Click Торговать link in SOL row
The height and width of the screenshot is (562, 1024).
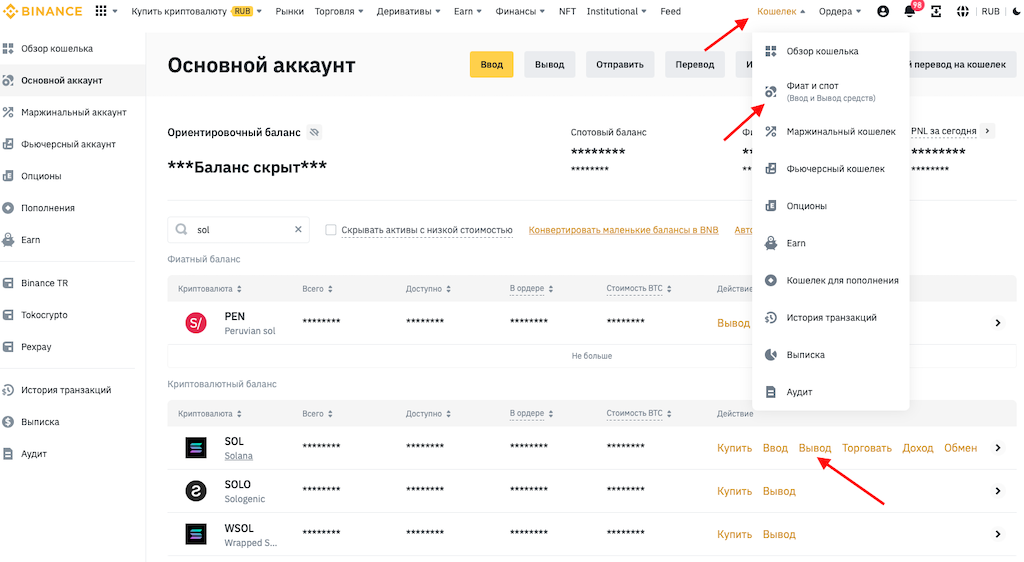pos(867,448)
